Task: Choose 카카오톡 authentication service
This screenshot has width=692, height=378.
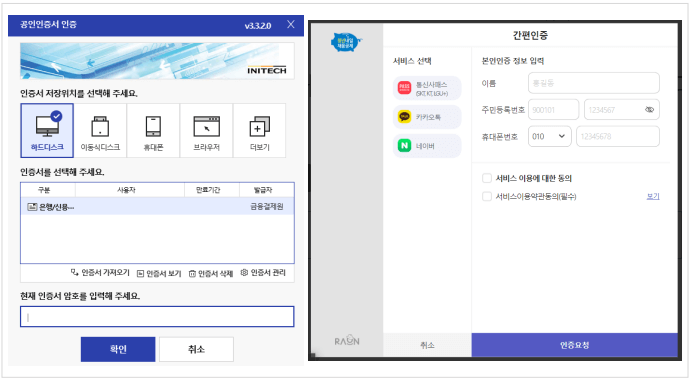Action: (427, 117)
